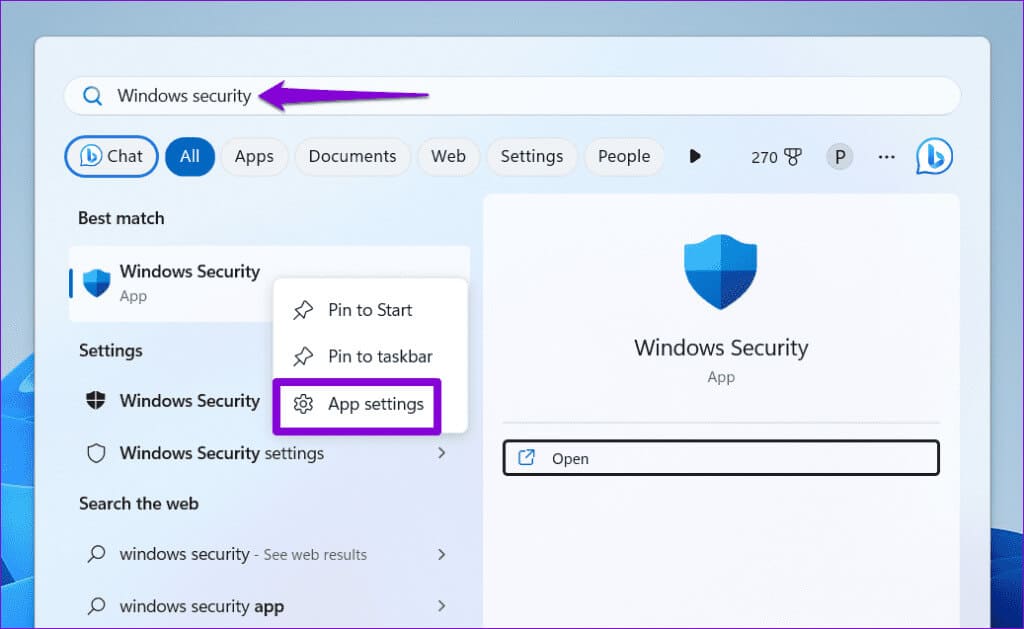Expand chevron for windows security app suggestion

(x=441, y=606)
